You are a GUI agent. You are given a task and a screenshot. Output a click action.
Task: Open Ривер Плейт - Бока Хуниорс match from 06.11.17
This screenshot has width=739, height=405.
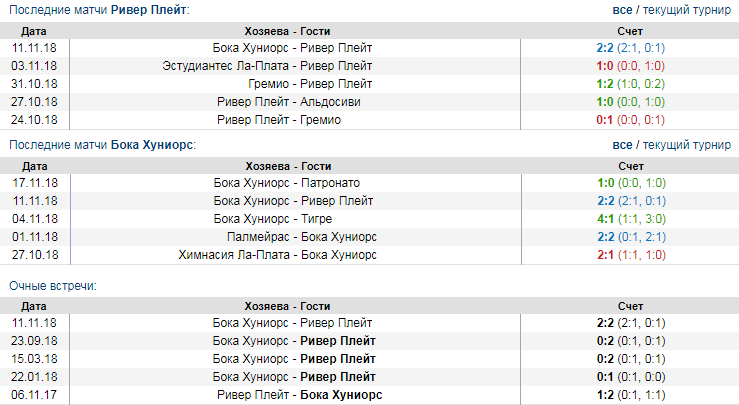pos(299,394)
